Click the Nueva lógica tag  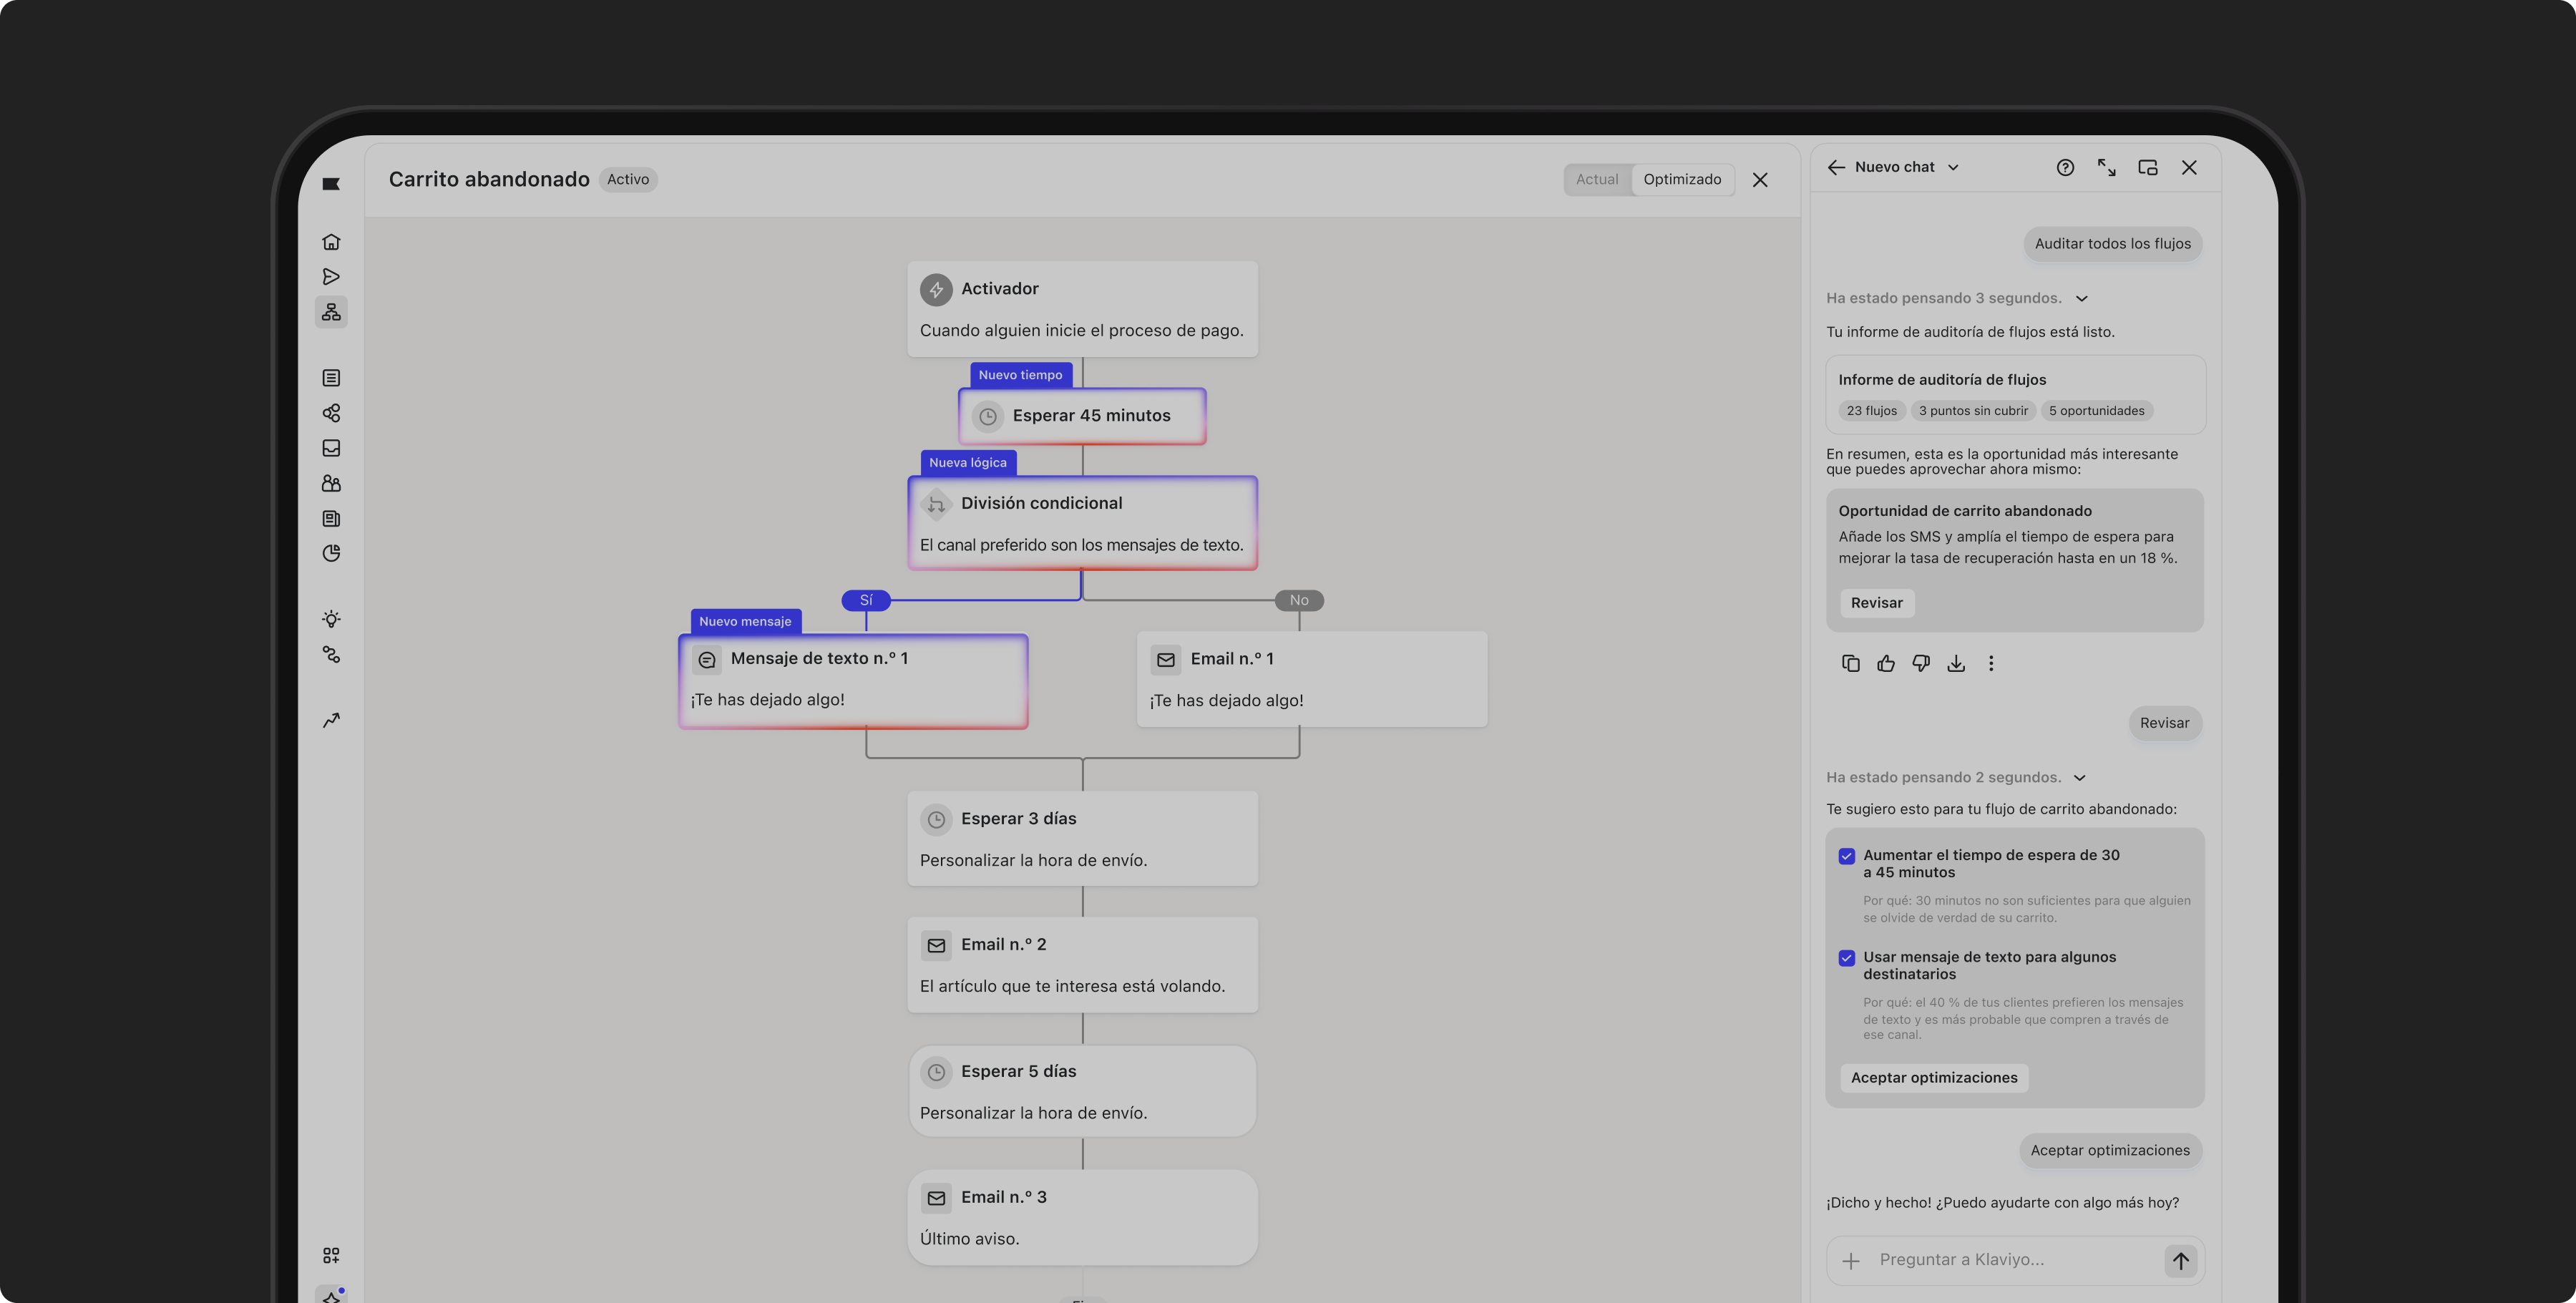(x=967, y=463)
